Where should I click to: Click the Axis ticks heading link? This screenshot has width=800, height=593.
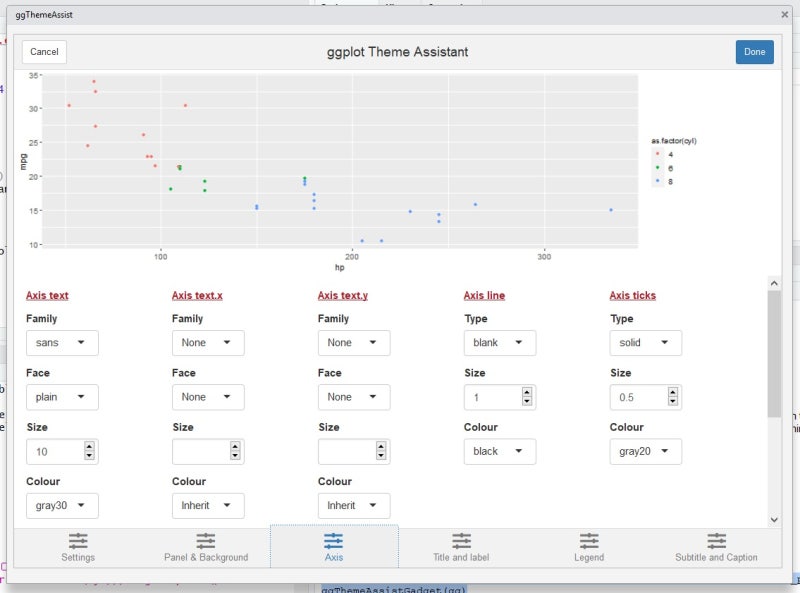[x=633, y=295]
